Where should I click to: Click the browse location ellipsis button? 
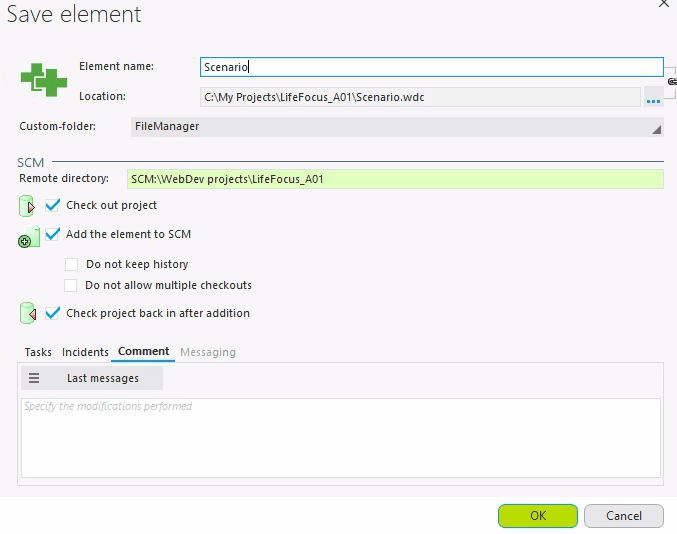[654, 98]
